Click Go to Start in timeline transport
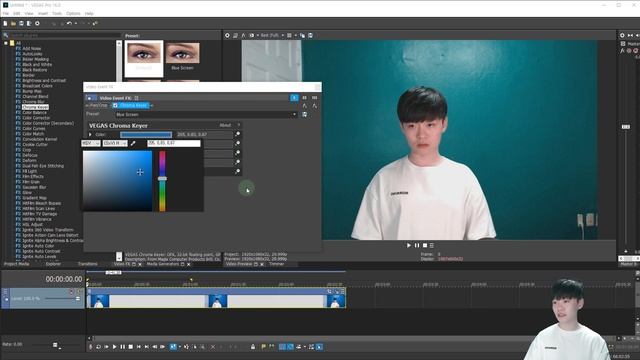The height and width of the screenshot is (360, 640). [139, 347]
